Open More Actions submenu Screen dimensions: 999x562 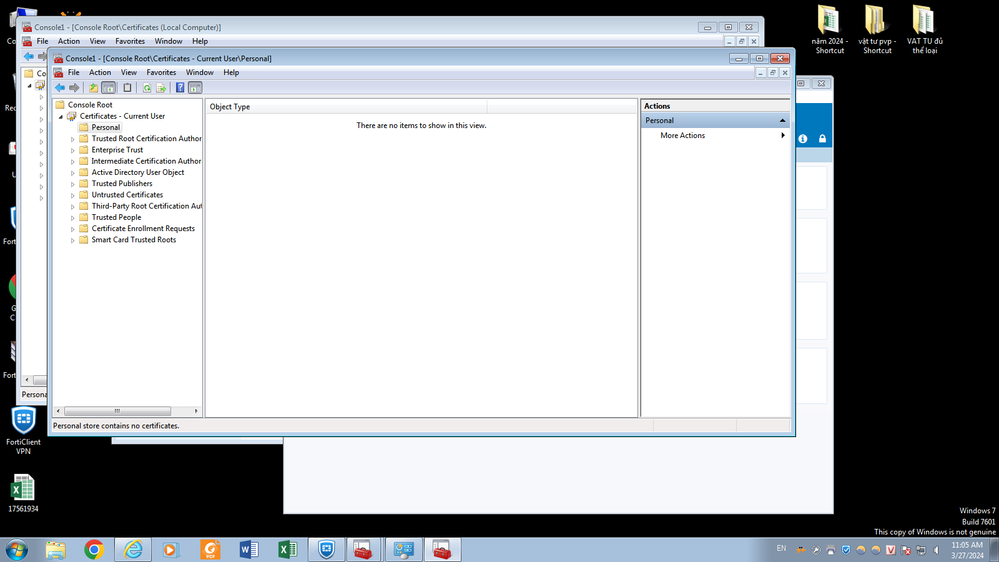[715, 136]
